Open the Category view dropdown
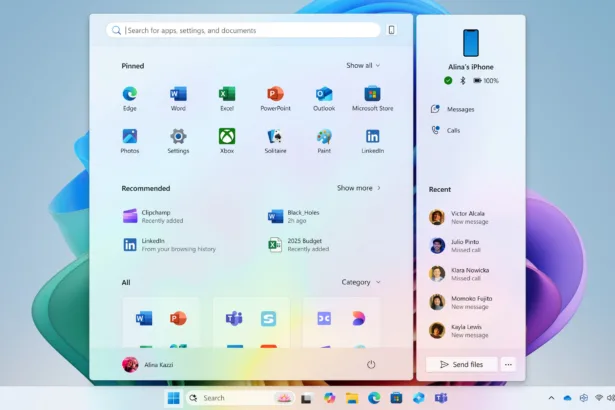The width and height of the screenshot is (615, 410). coord(361,282)
